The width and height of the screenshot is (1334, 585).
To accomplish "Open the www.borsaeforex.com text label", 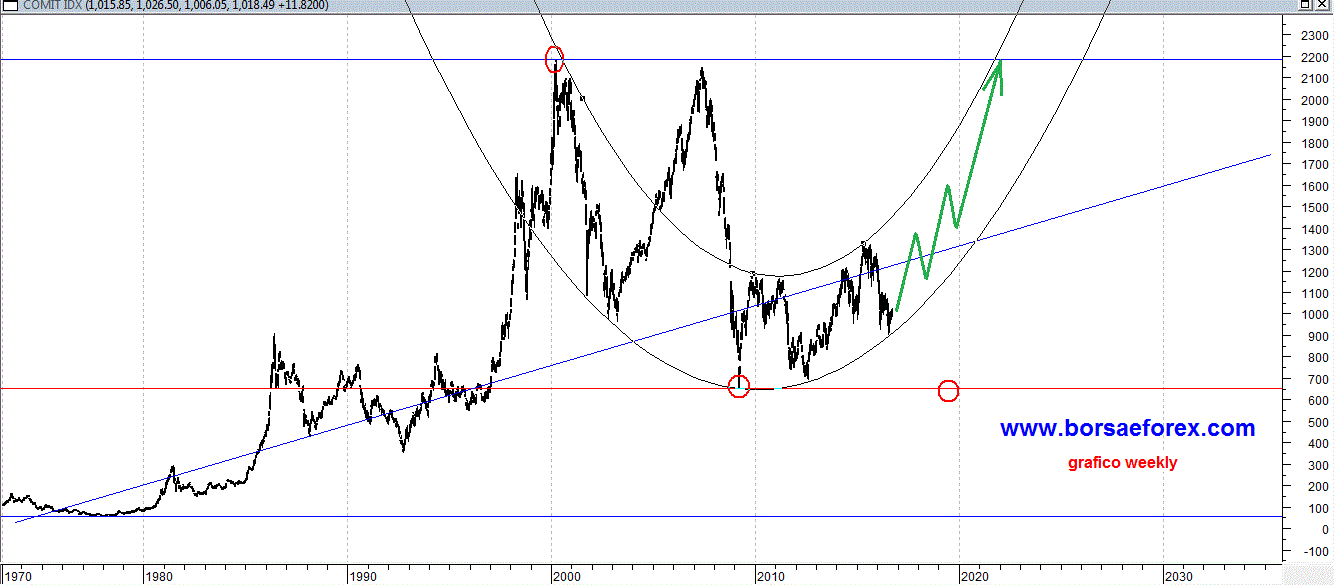I will [1126, 428].
